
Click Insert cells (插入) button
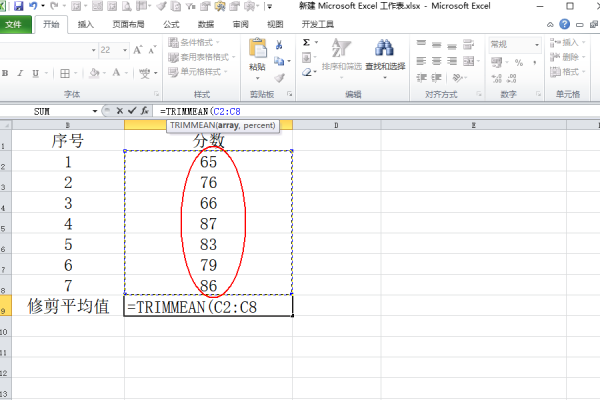567,42
